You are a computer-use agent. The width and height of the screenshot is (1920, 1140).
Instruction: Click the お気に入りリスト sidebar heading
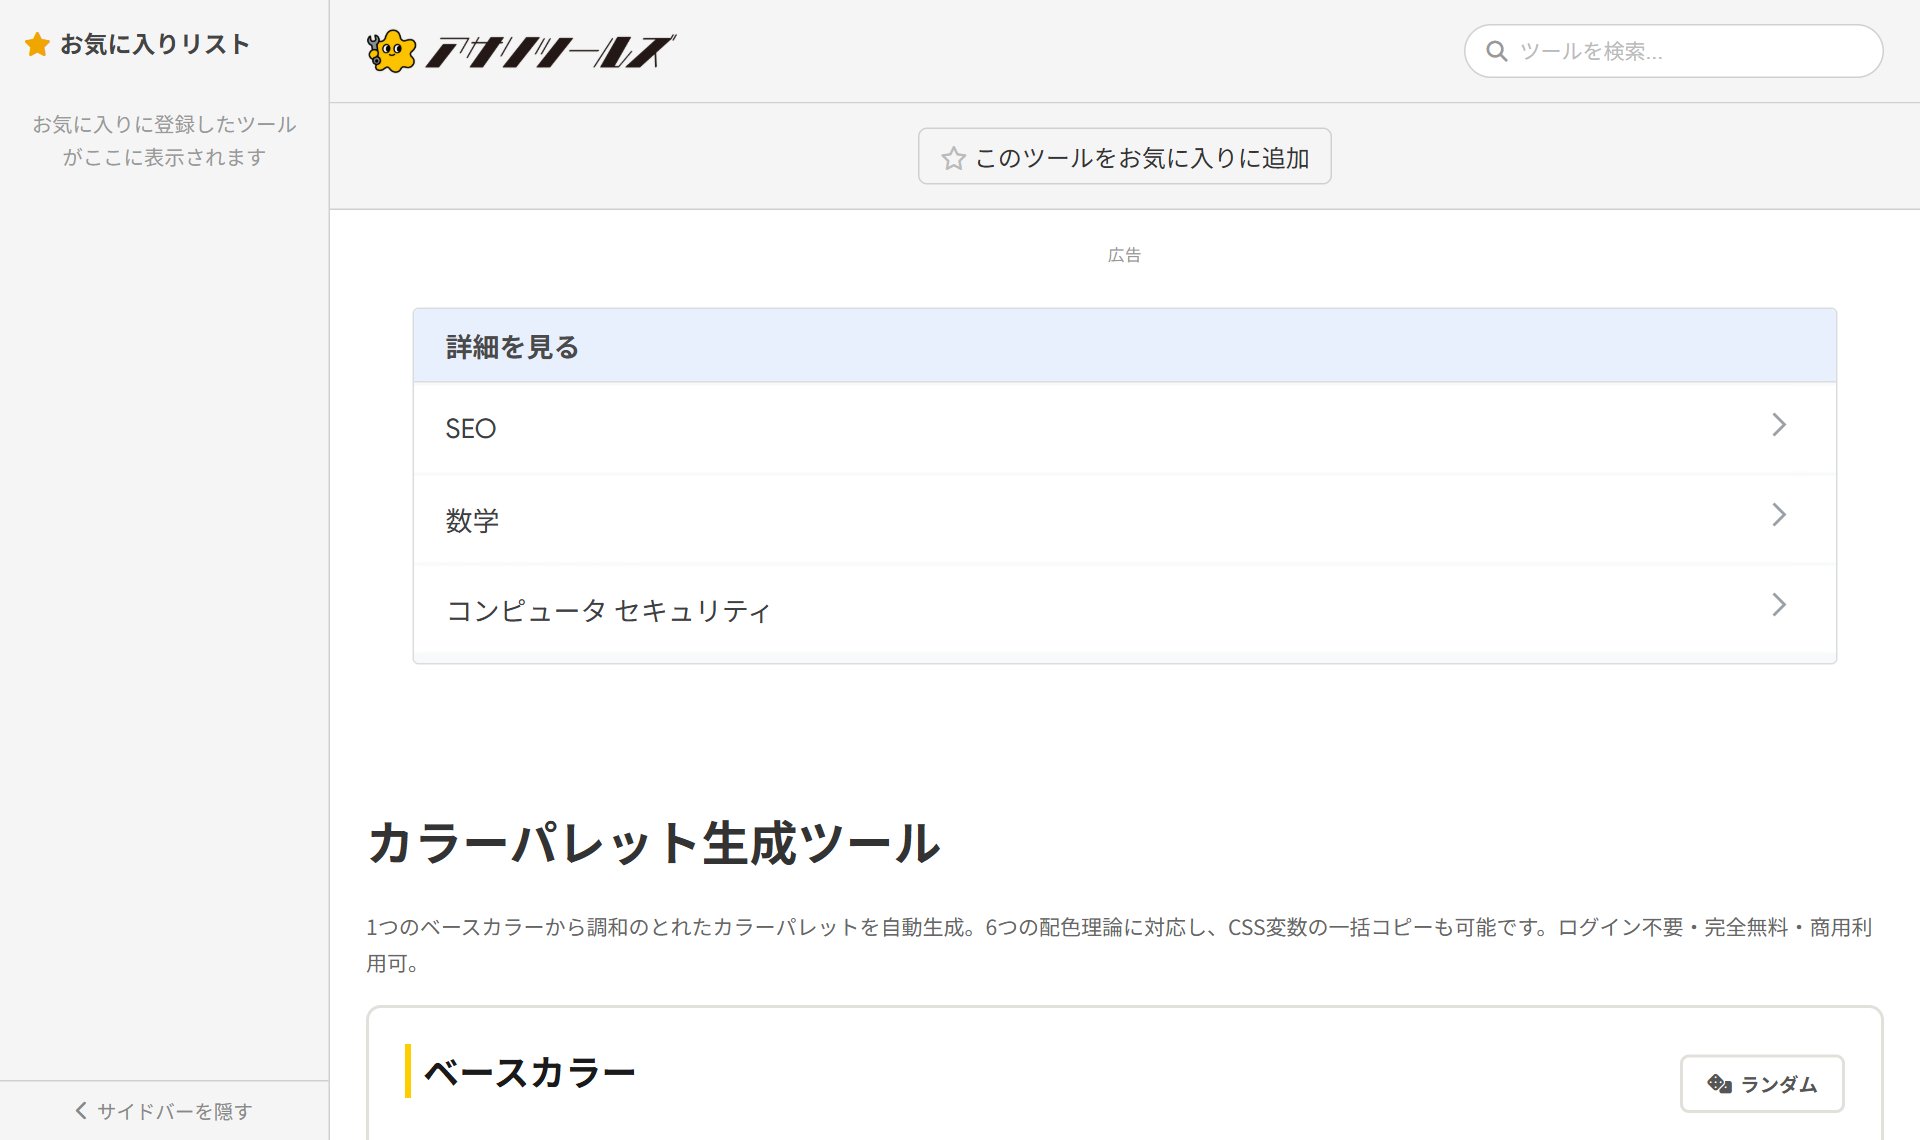click(x=154, y=44)
